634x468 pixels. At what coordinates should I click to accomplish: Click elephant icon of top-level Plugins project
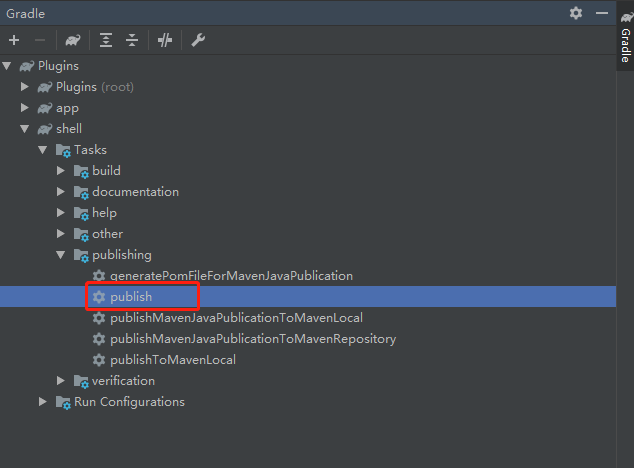(x=27, y=66)
